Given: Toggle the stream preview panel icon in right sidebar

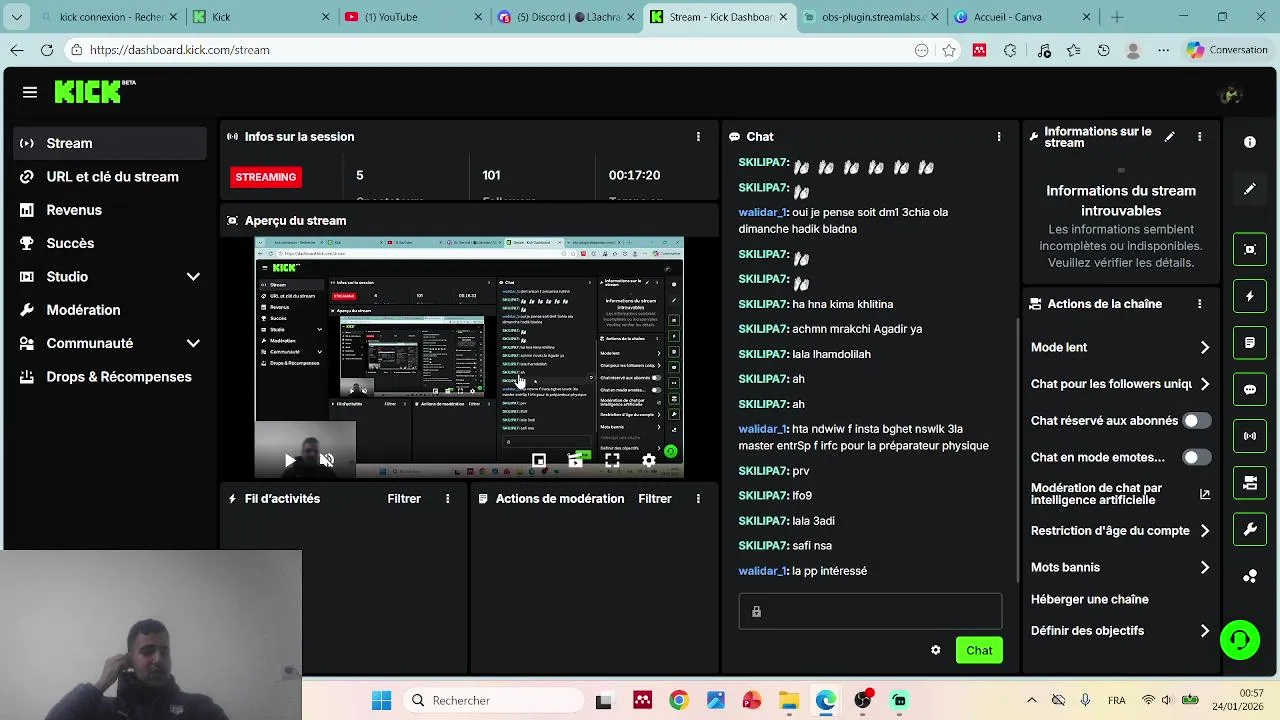Looking at the screenshot, I should [x=1250, y=249].
